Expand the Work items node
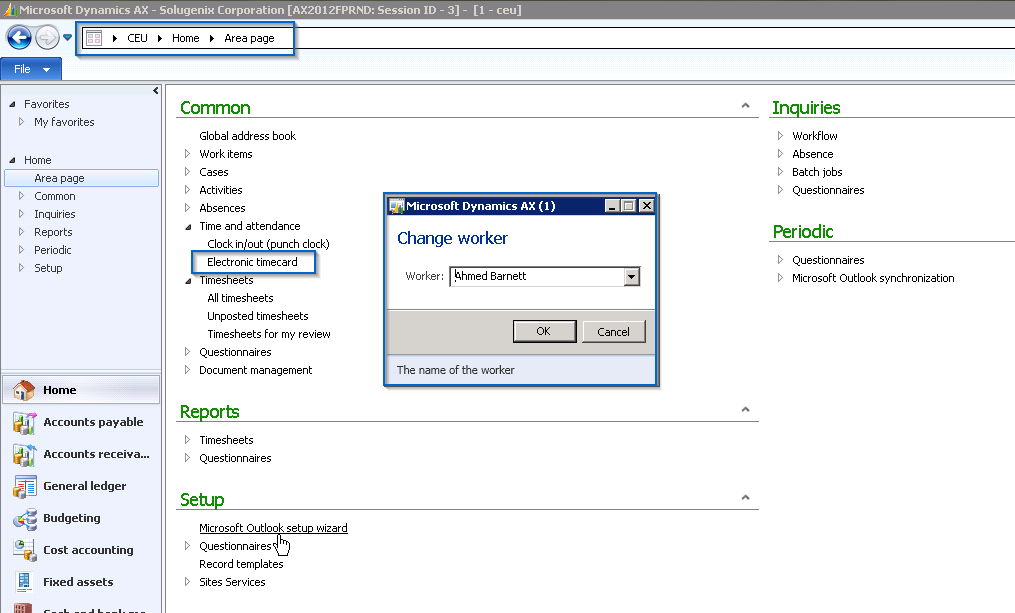 point(187,154)
